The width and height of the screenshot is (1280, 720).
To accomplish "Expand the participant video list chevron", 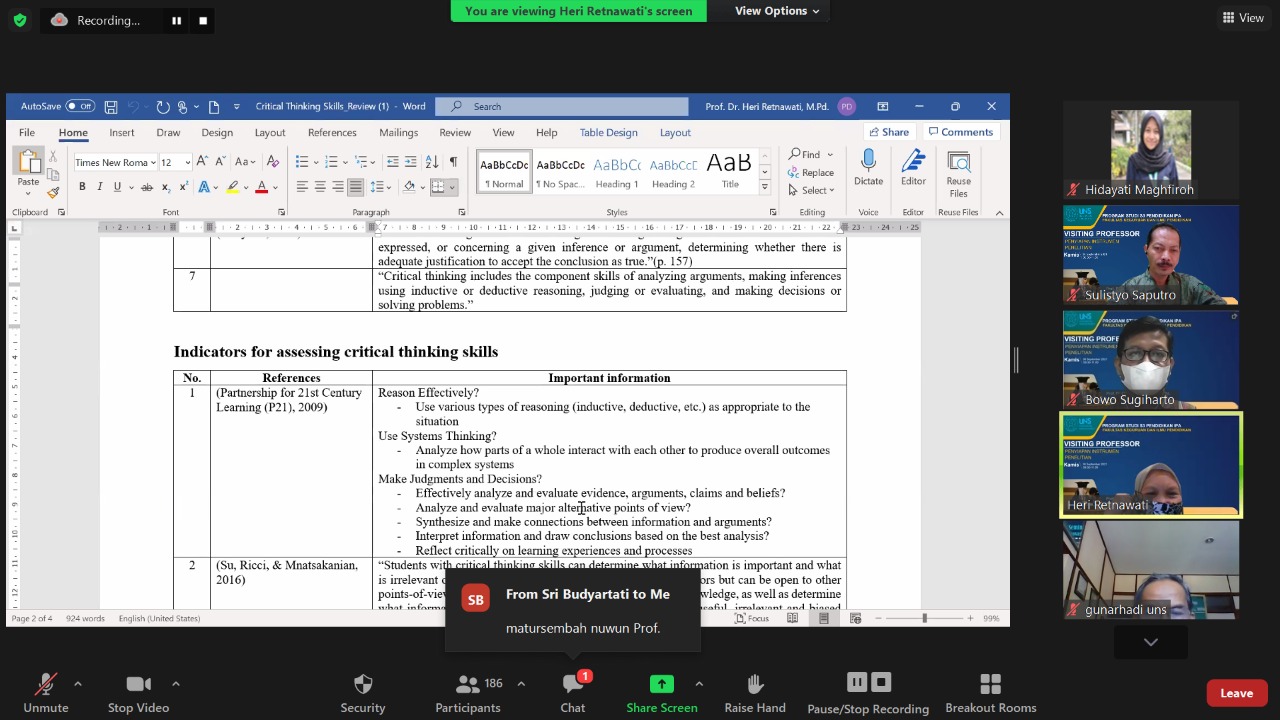I will [1150, 642].
